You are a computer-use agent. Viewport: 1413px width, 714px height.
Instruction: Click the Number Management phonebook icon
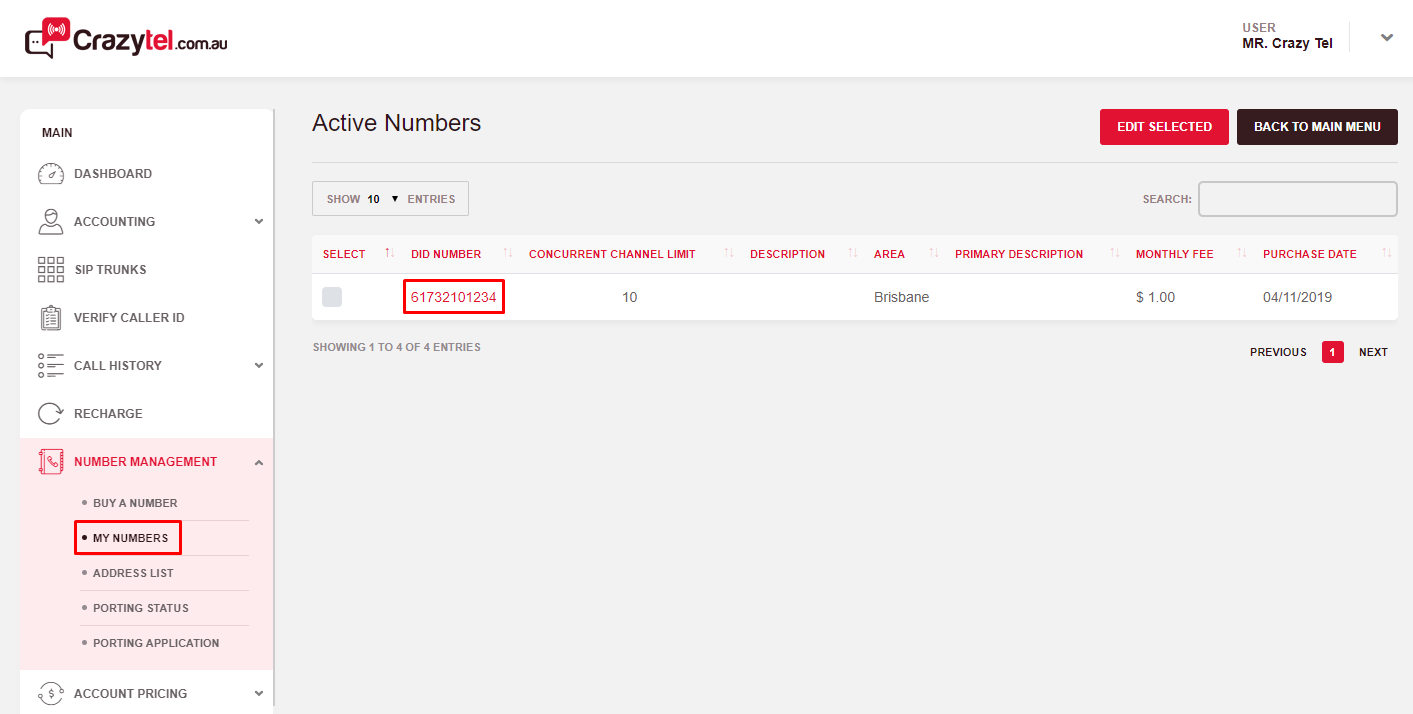51,462
